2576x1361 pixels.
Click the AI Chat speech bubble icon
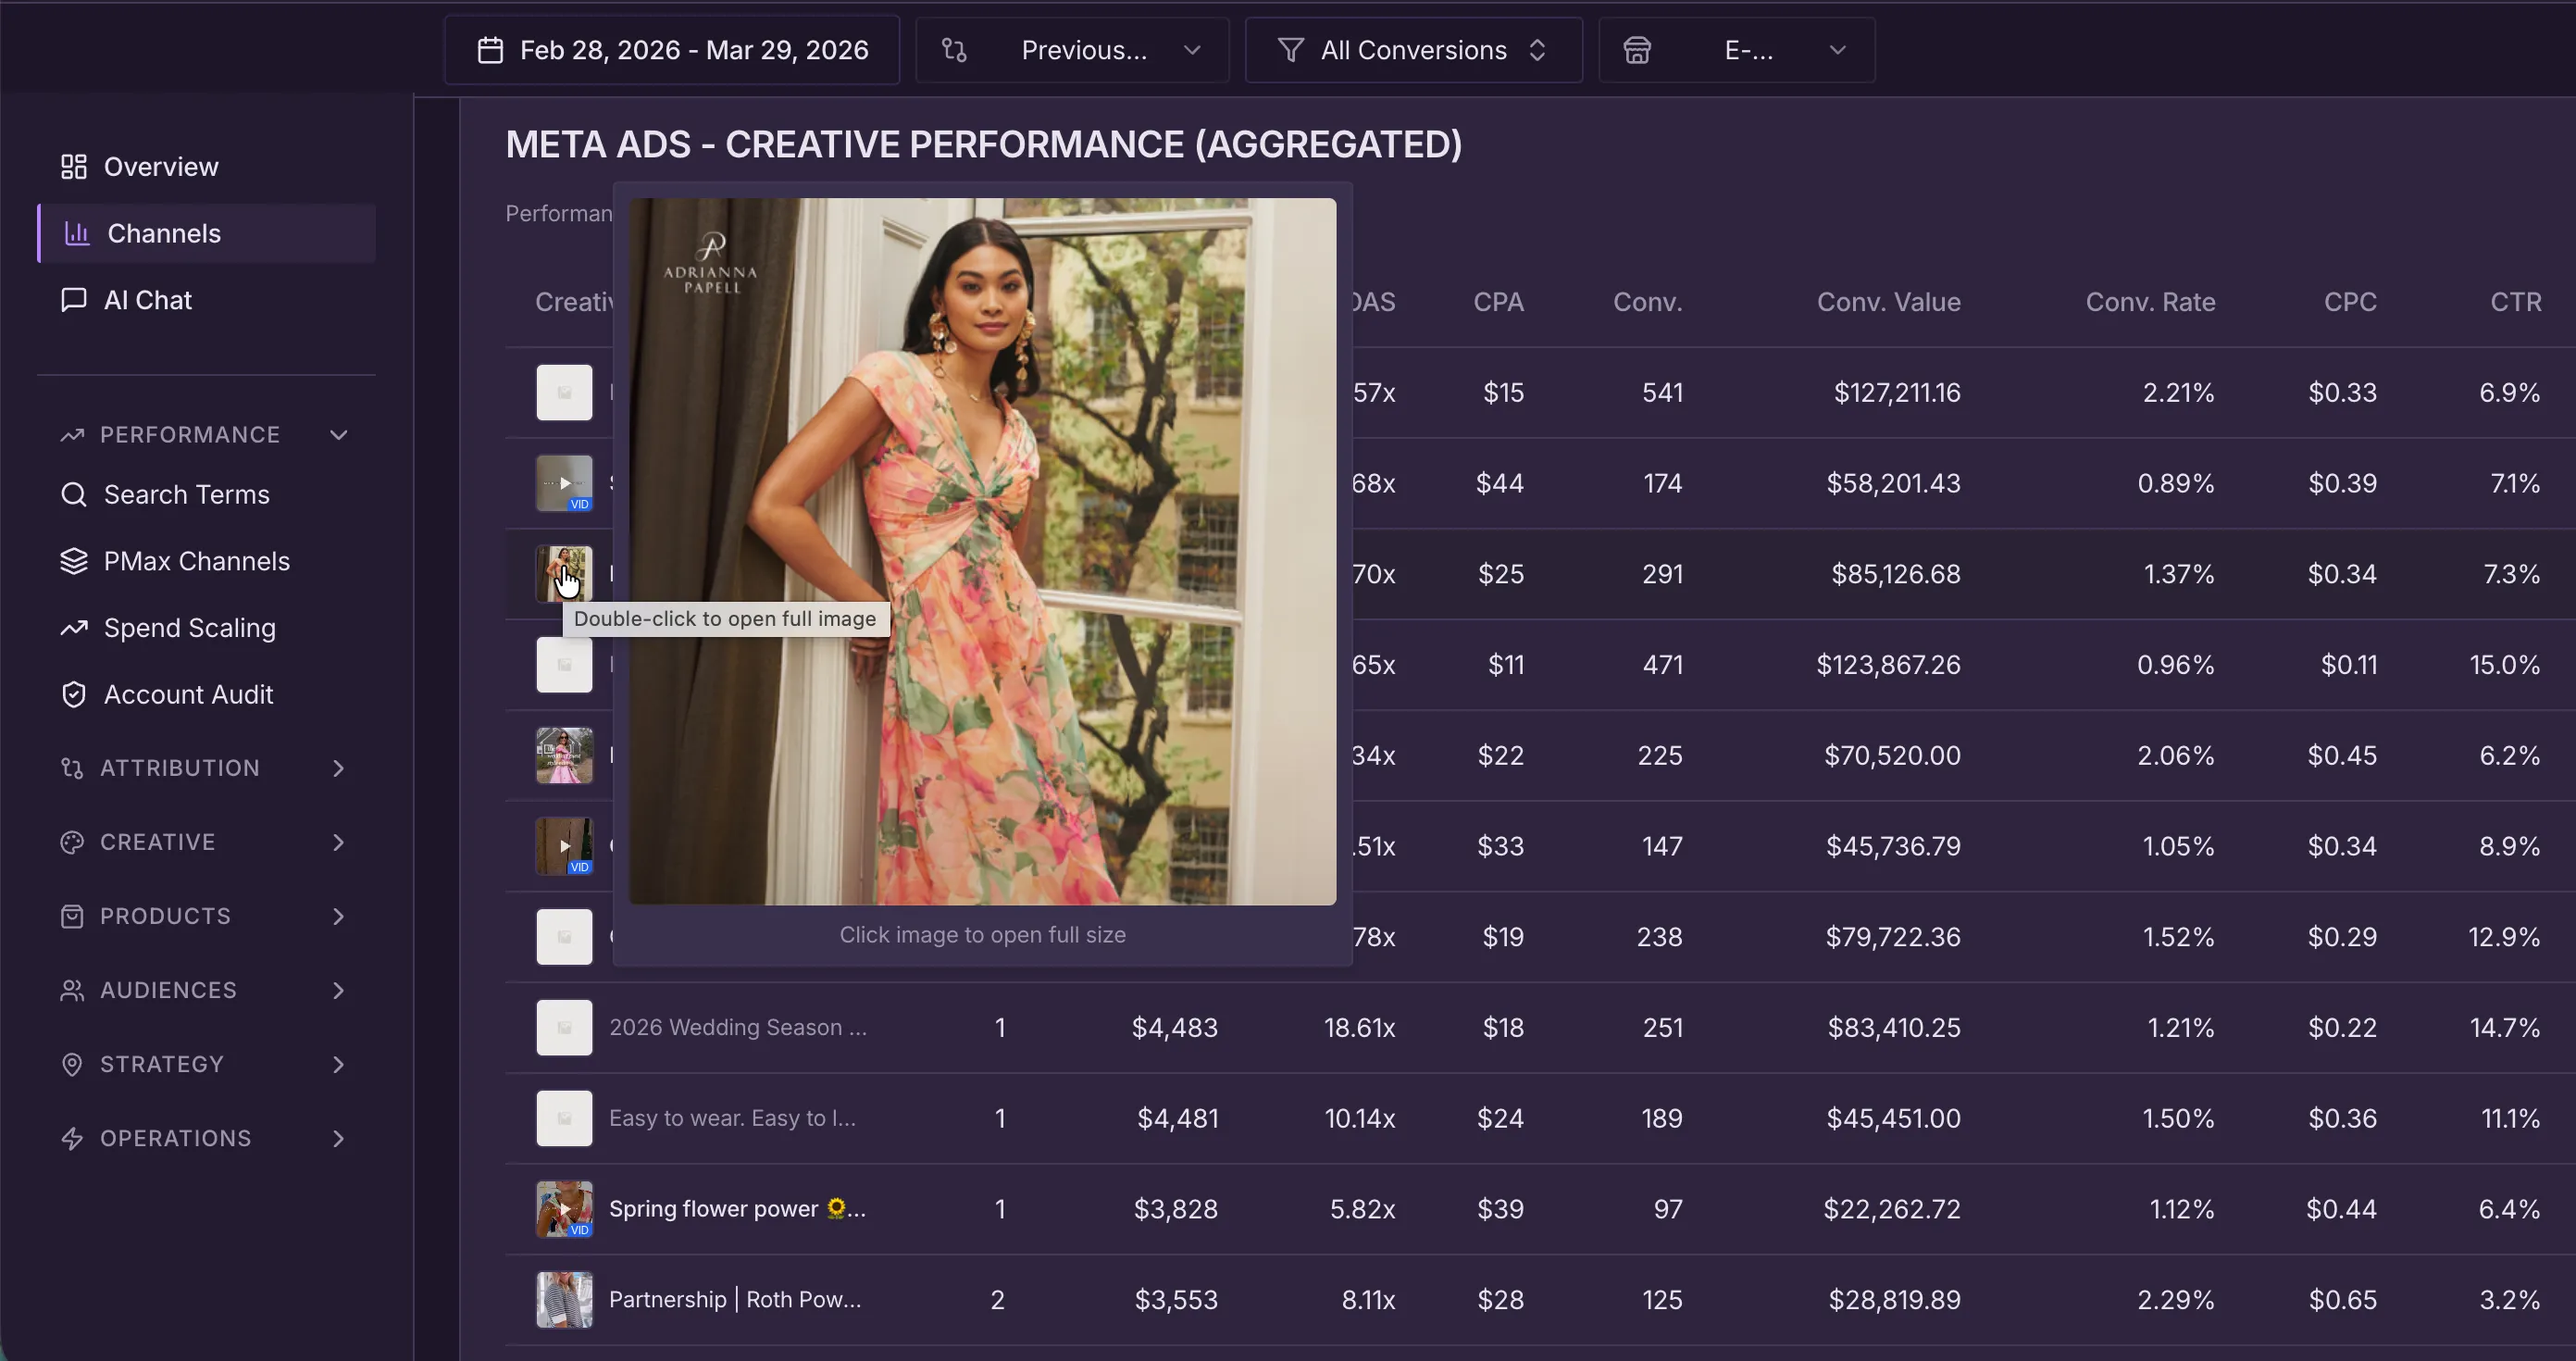[73, 300]
